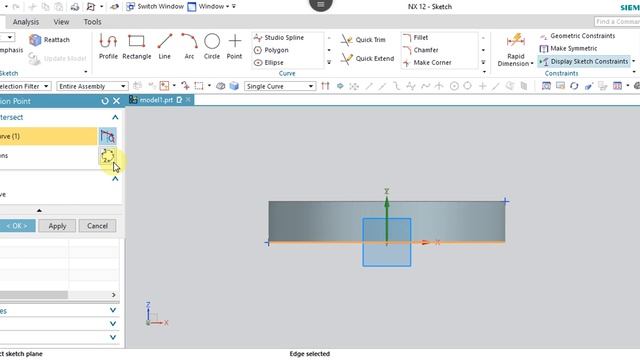640x360 pixels.
Task: Activate Quick Trim
Action: [x=363, y=40]
